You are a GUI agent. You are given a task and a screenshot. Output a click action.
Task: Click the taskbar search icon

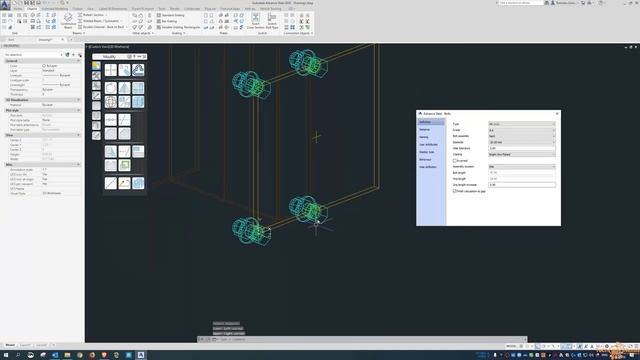[x=18, y=355]
